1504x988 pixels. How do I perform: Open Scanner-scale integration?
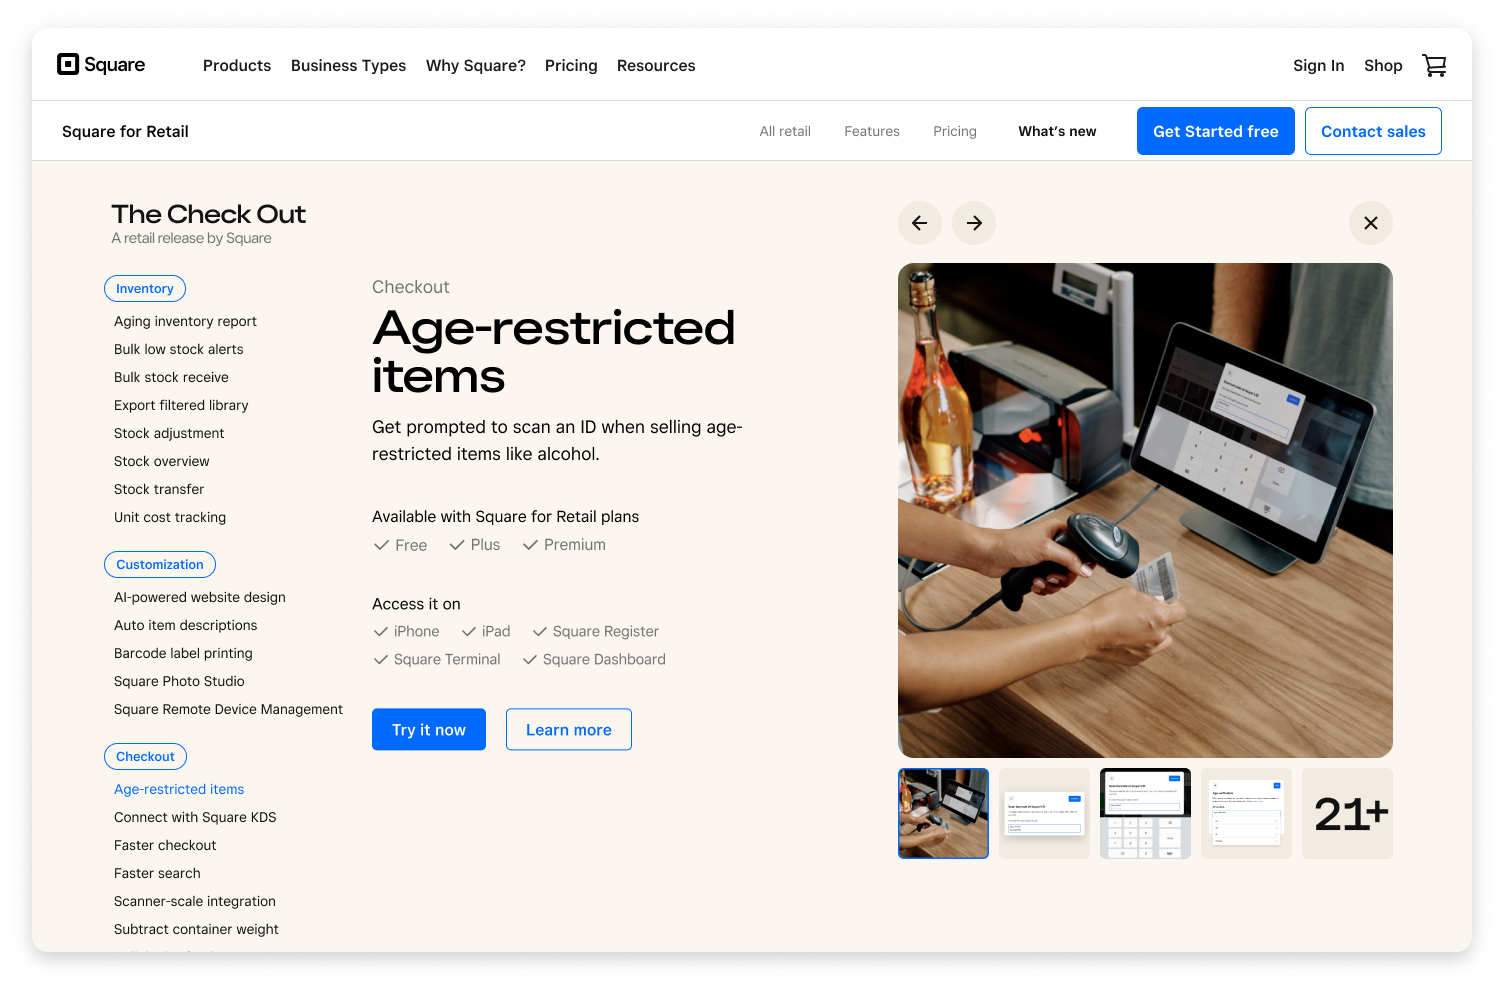pos(195,901)
